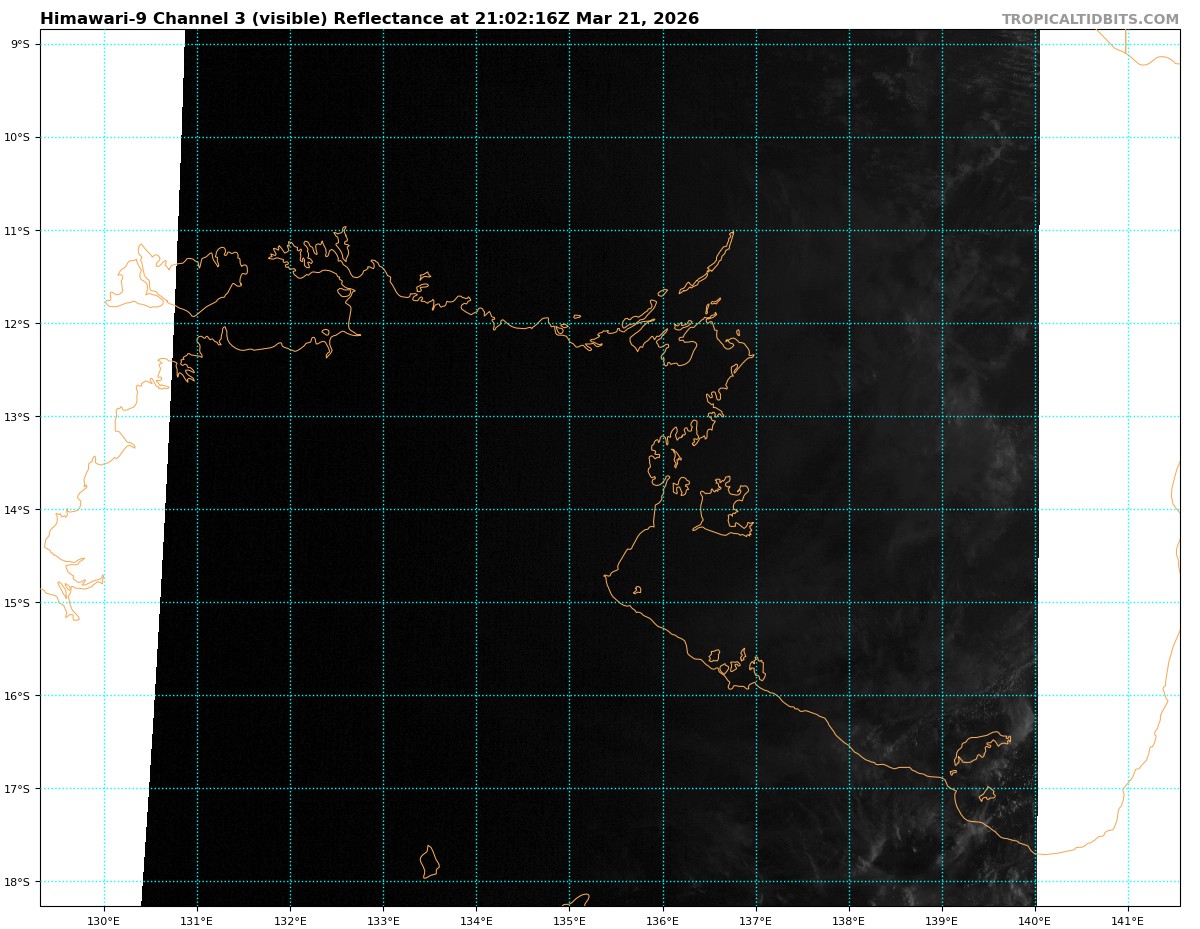Click the 15°S latitude tick label

(20, 603)
